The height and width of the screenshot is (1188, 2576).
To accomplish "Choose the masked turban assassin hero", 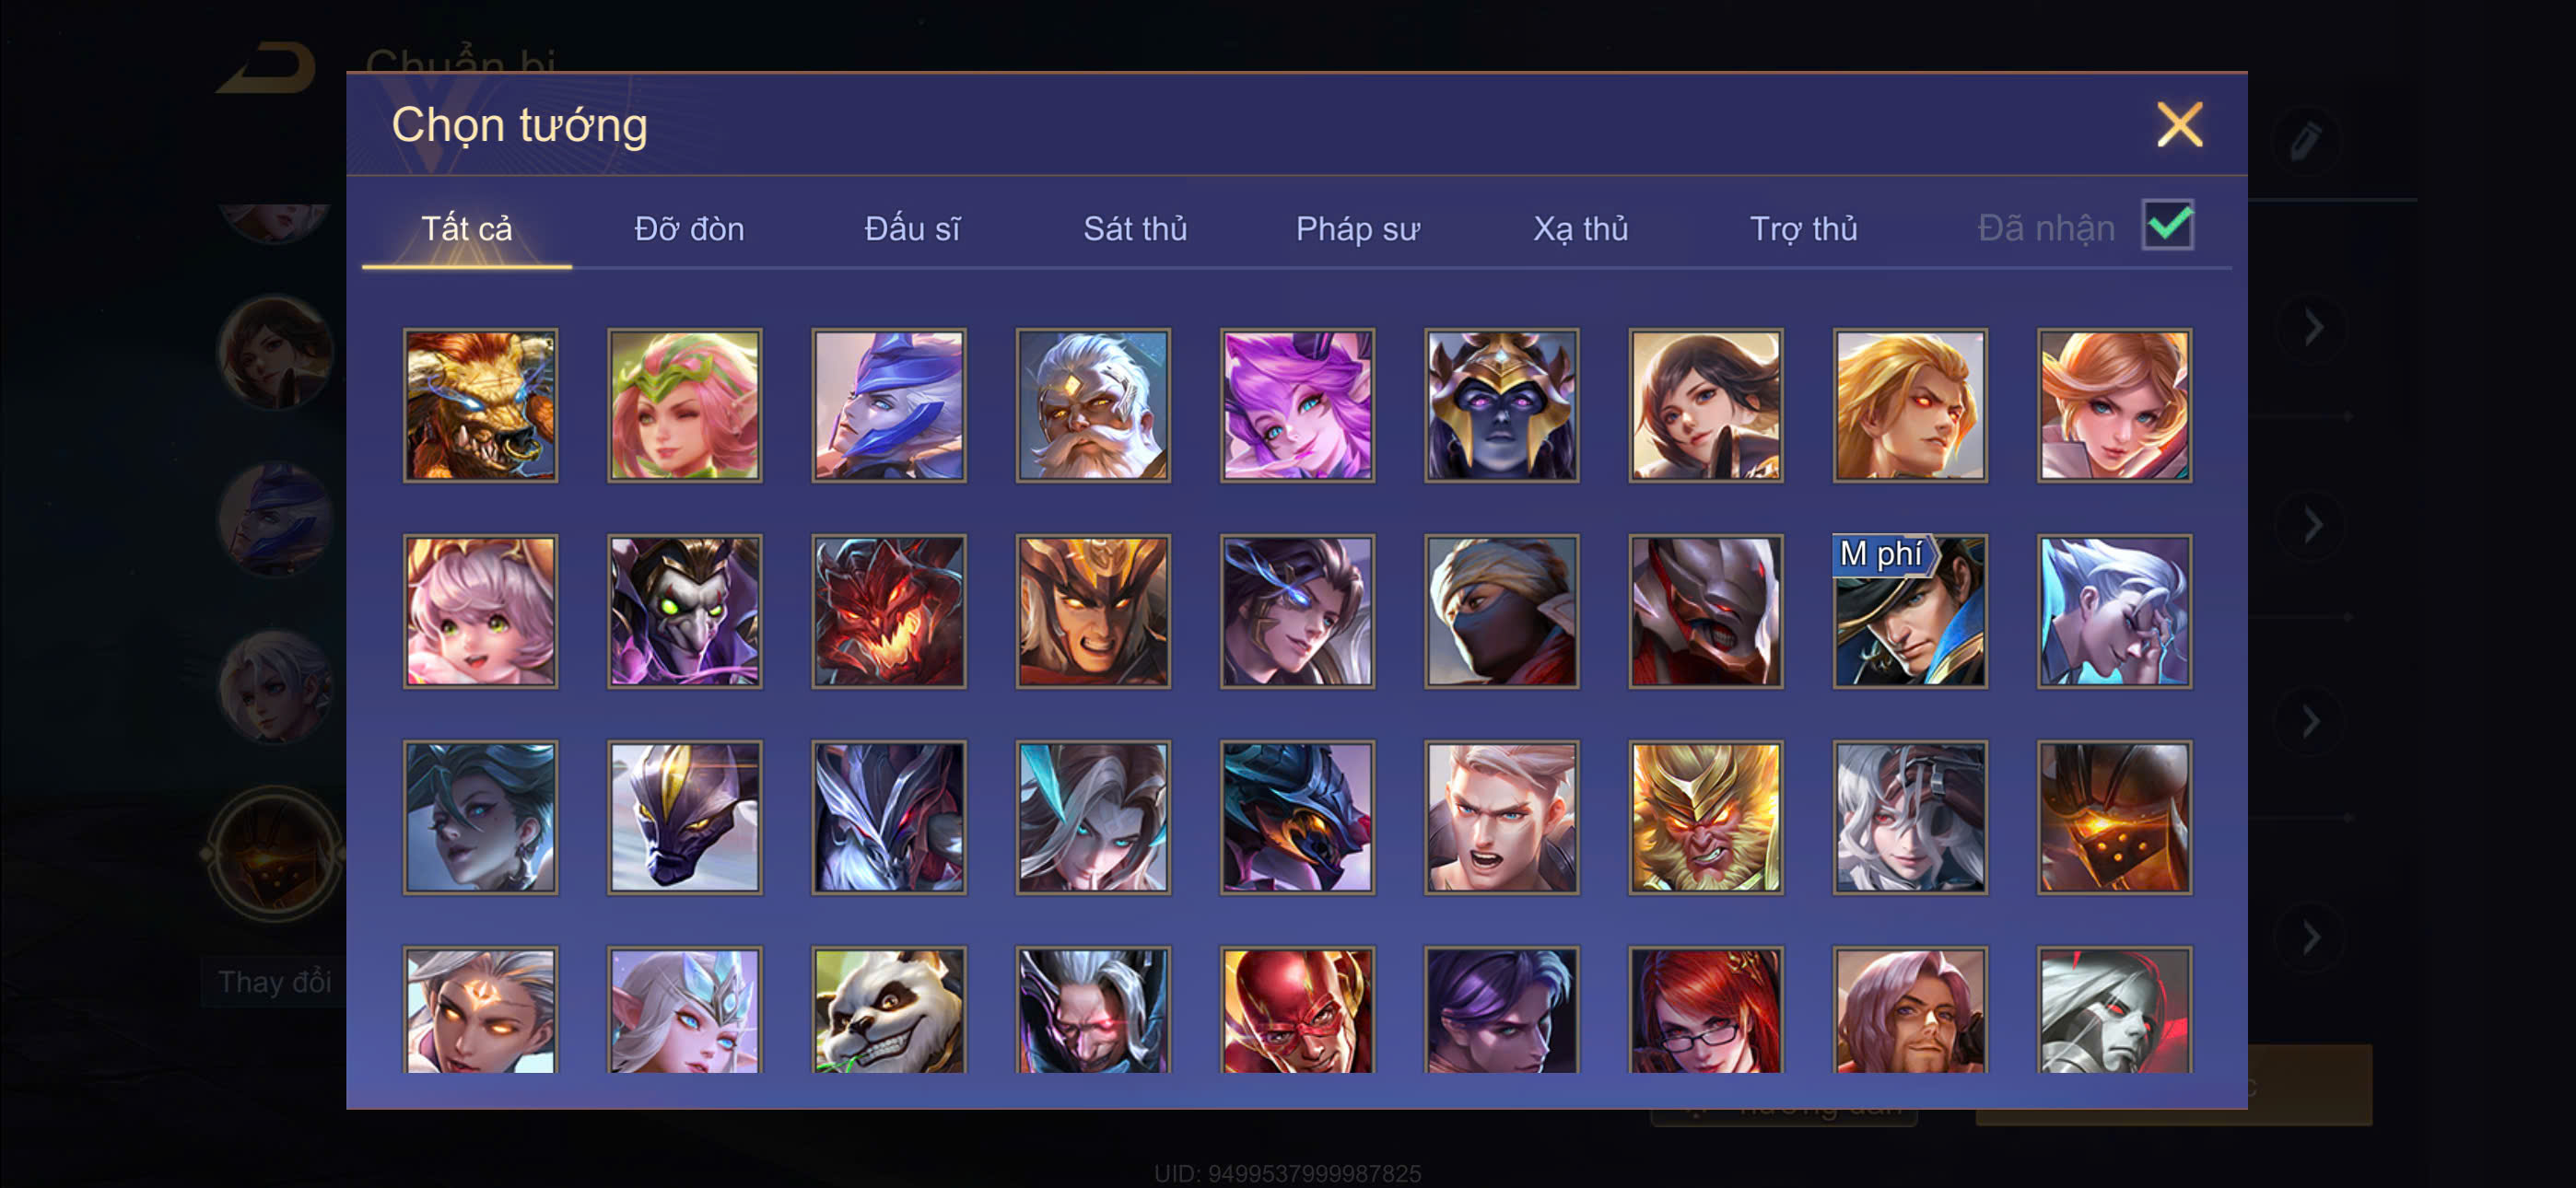I will pos(1501,611).
